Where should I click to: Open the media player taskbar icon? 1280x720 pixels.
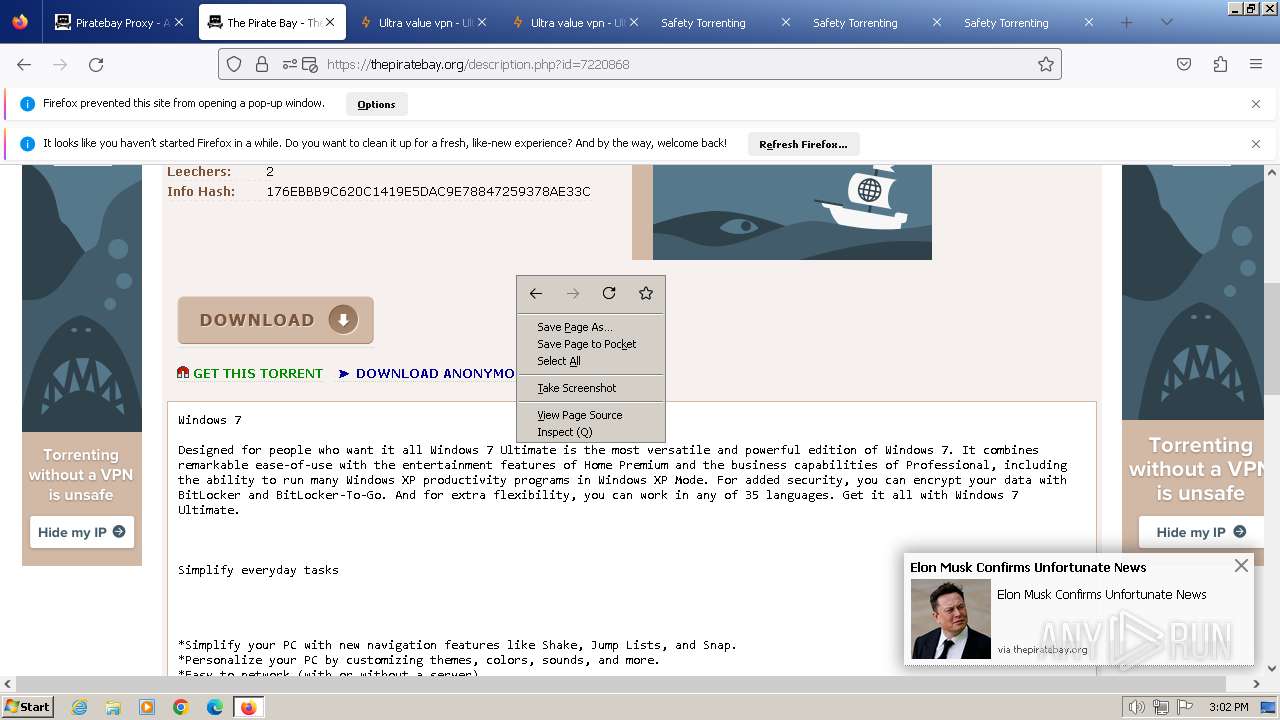[147, 707]
